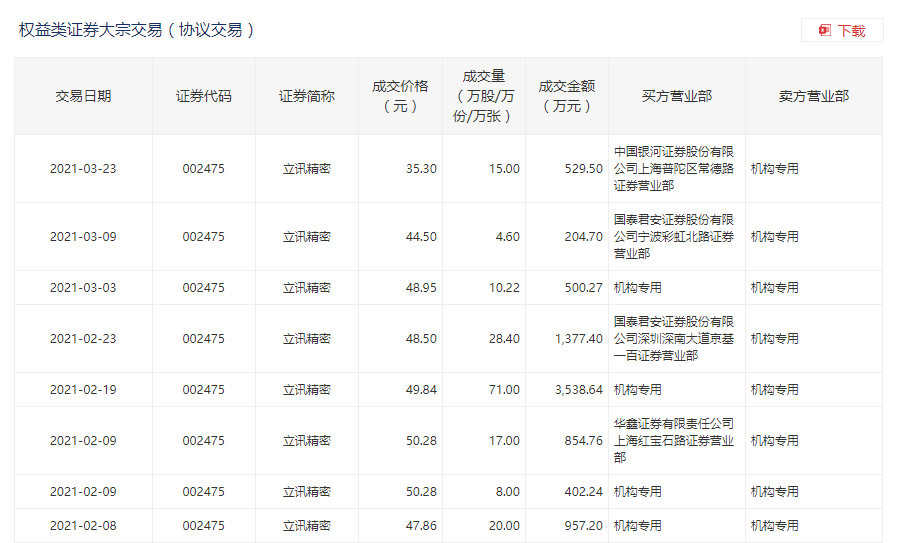Click the volume value 15.00
Screen dimensions: 901x543
505,169
